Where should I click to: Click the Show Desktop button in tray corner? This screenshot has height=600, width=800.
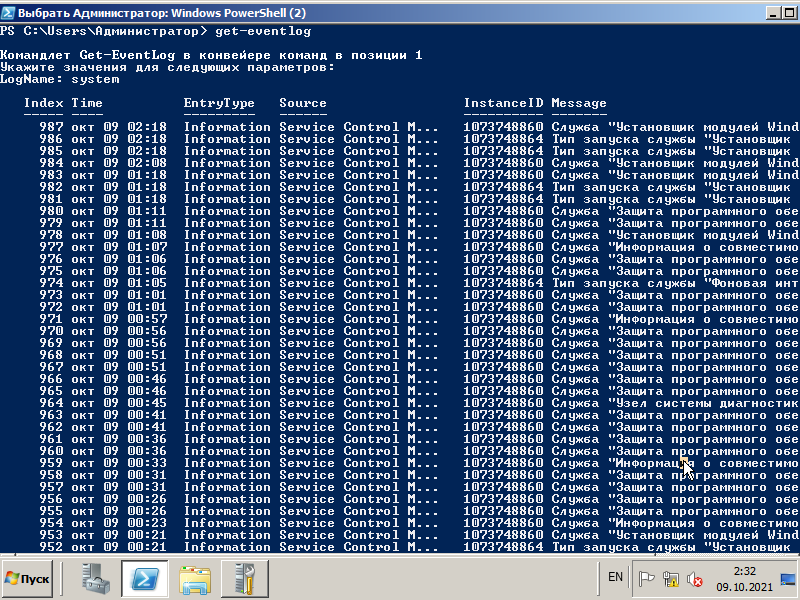(789, 579)
